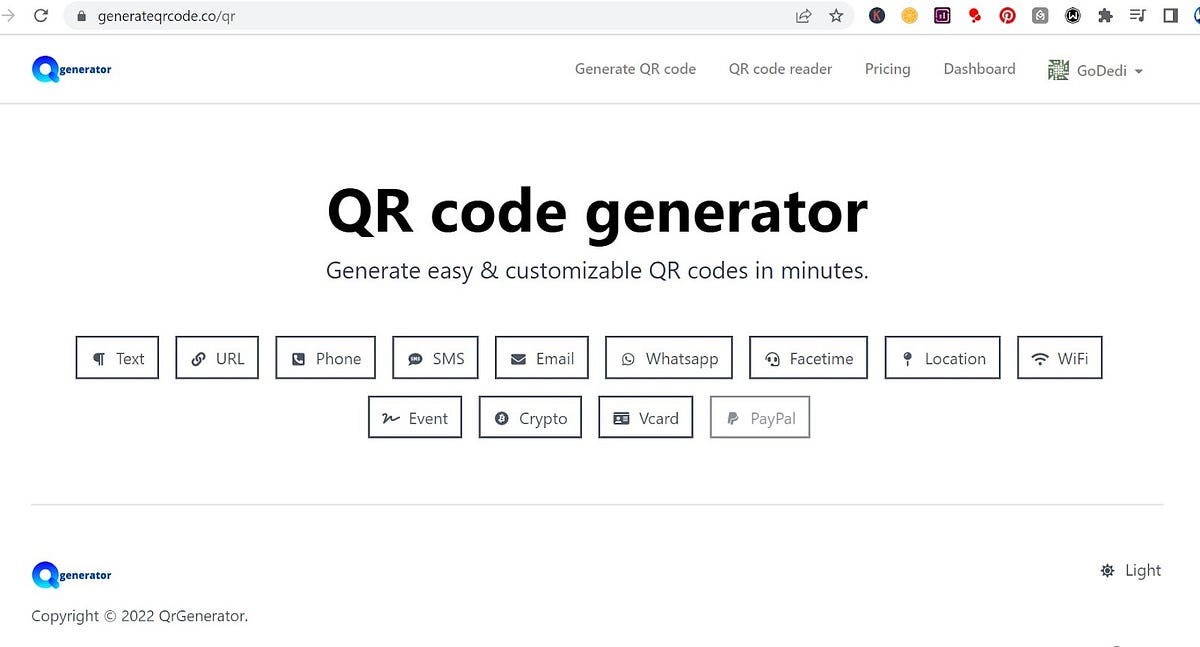This screenshot has width=1200, height=647.
Task: Open the Pinterest extension in the toolbar
Action: click(1007, 15)
